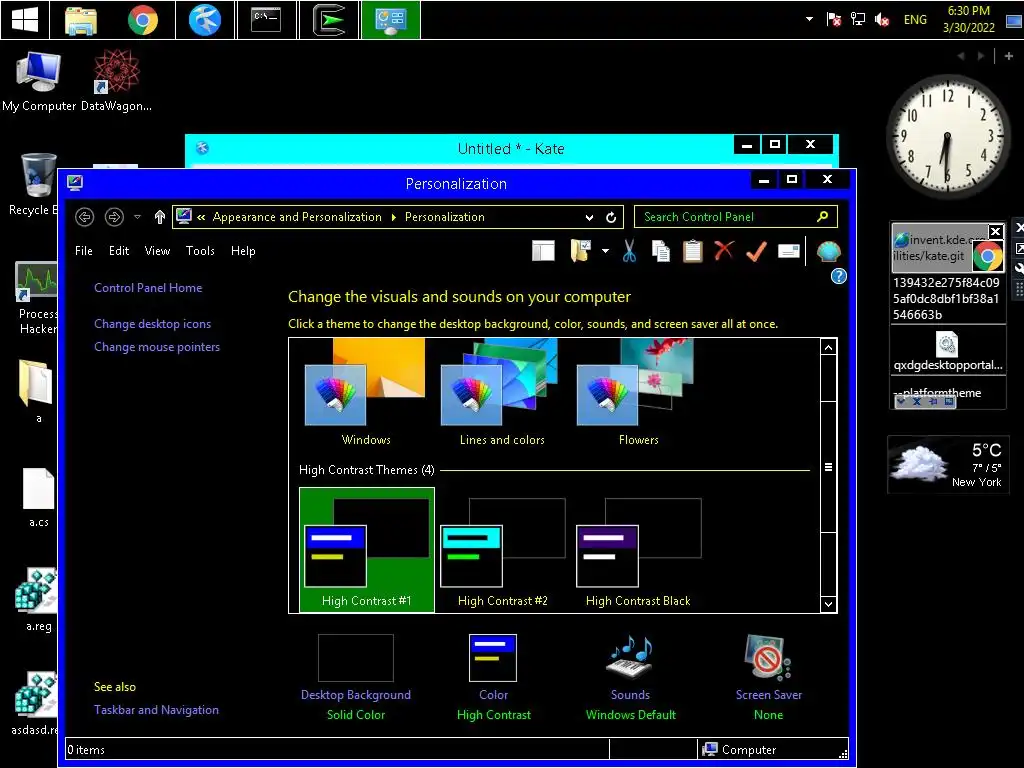
Task: Click the search magnifier icon
Action: (x=823, y=216)
